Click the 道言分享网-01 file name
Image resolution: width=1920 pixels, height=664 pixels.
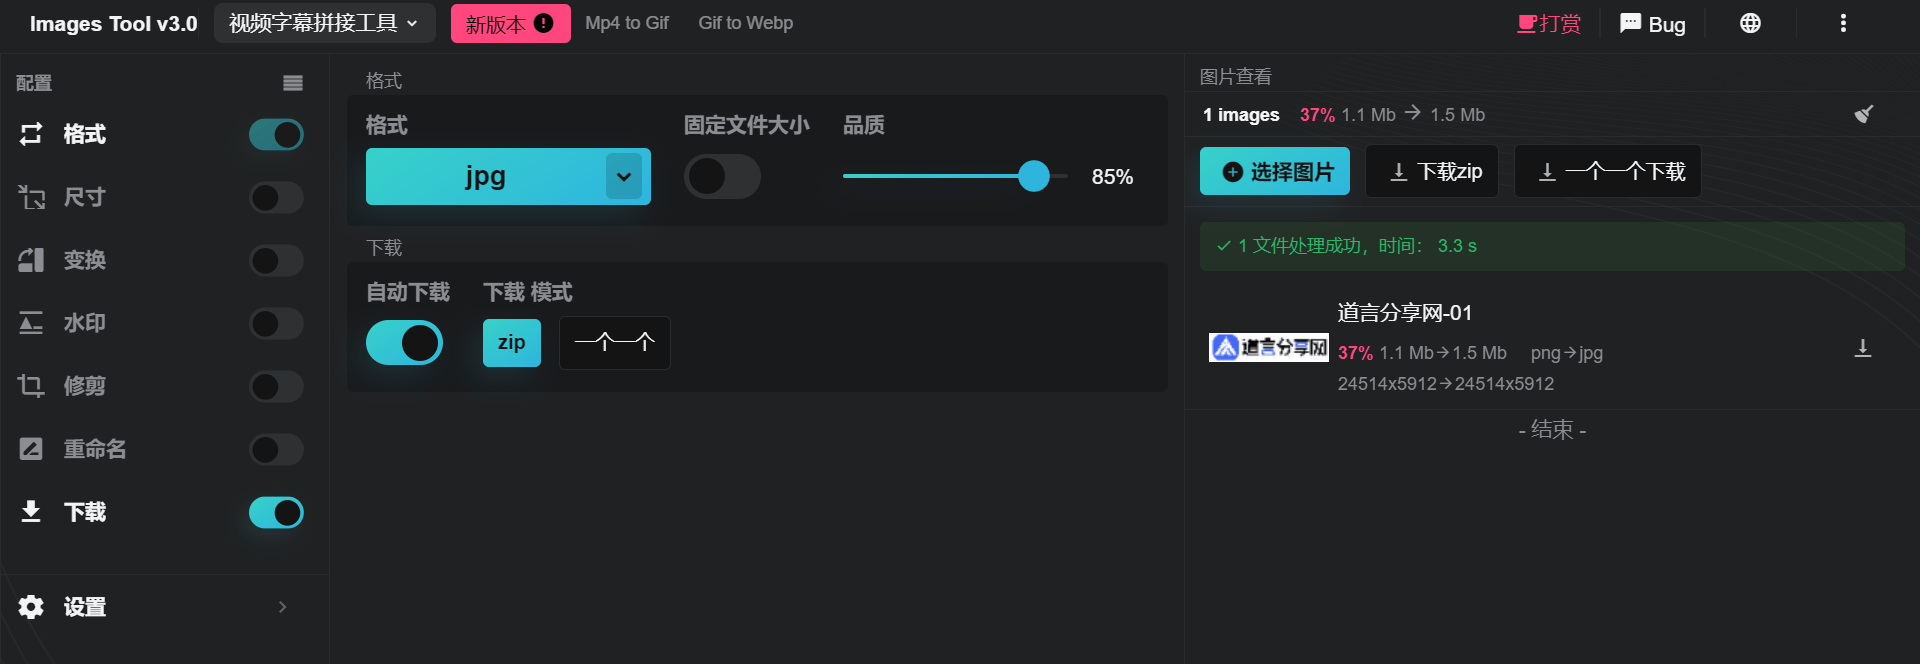click(x=1405, y=313)
